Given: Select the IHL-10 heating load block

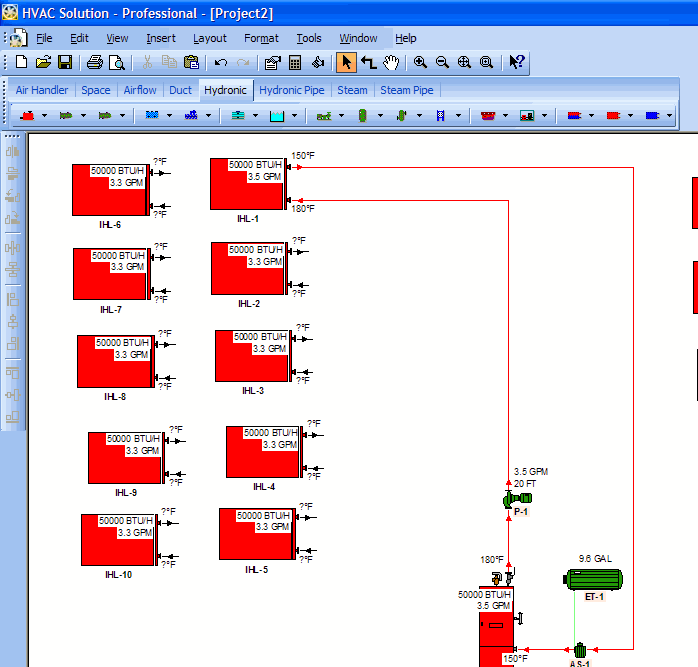Looking at the screenshot, I should coord(118,540).
